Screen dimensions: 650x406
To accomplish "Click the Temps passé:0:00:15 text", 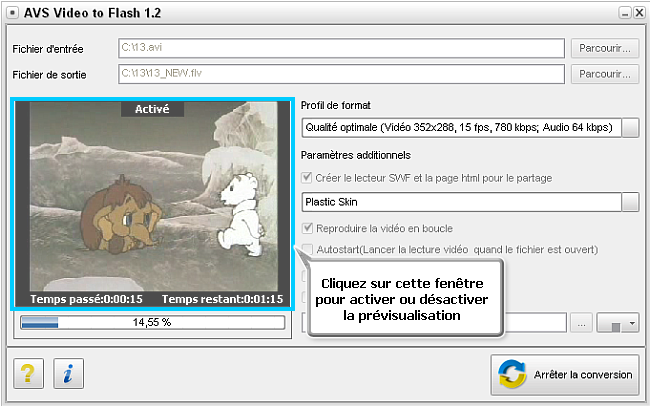I will [x=86, y=299].
